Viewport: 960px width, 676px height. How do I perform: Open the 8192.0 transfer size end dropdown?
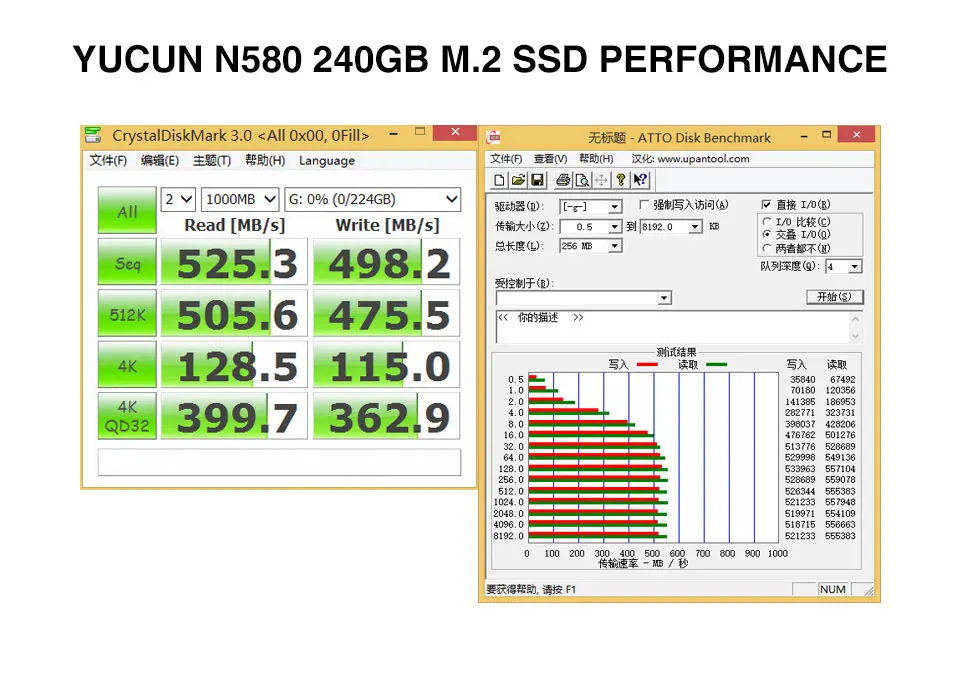695,227
